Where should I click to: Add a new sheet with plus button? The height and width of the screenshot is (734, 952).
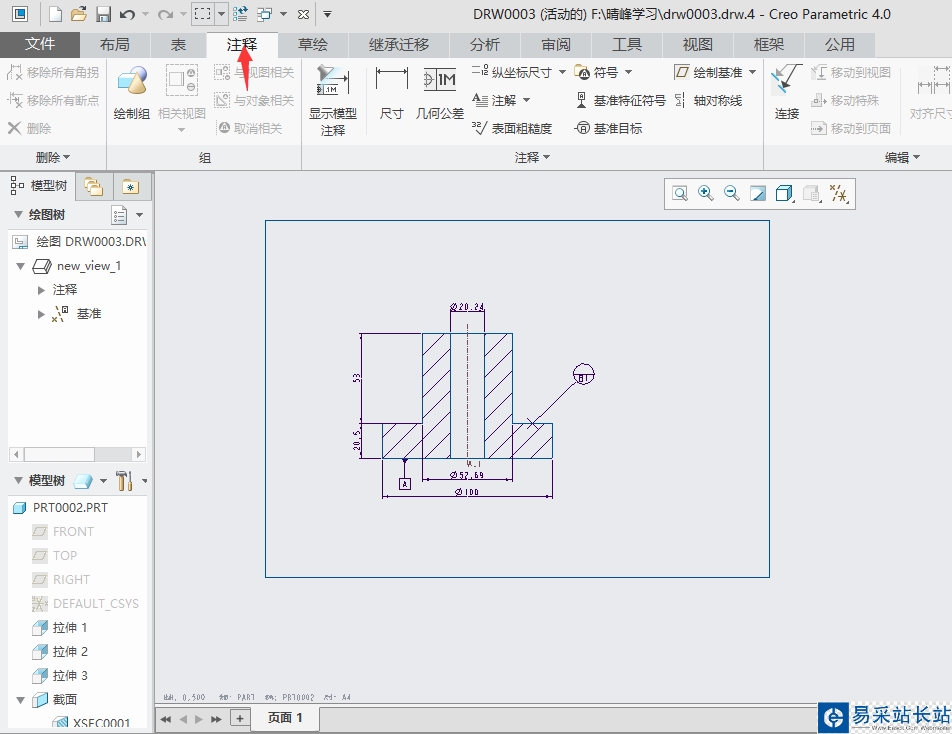point(239,718)
